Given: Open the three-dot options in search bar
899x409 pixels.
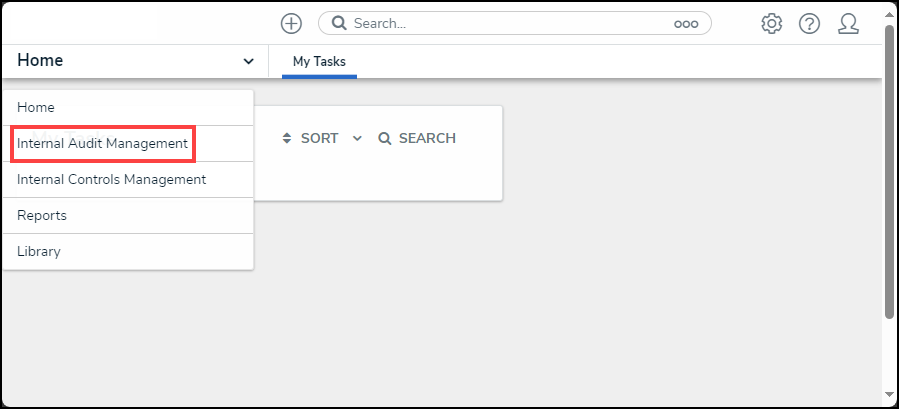Looking at the screenshot, I should point(686,24).
